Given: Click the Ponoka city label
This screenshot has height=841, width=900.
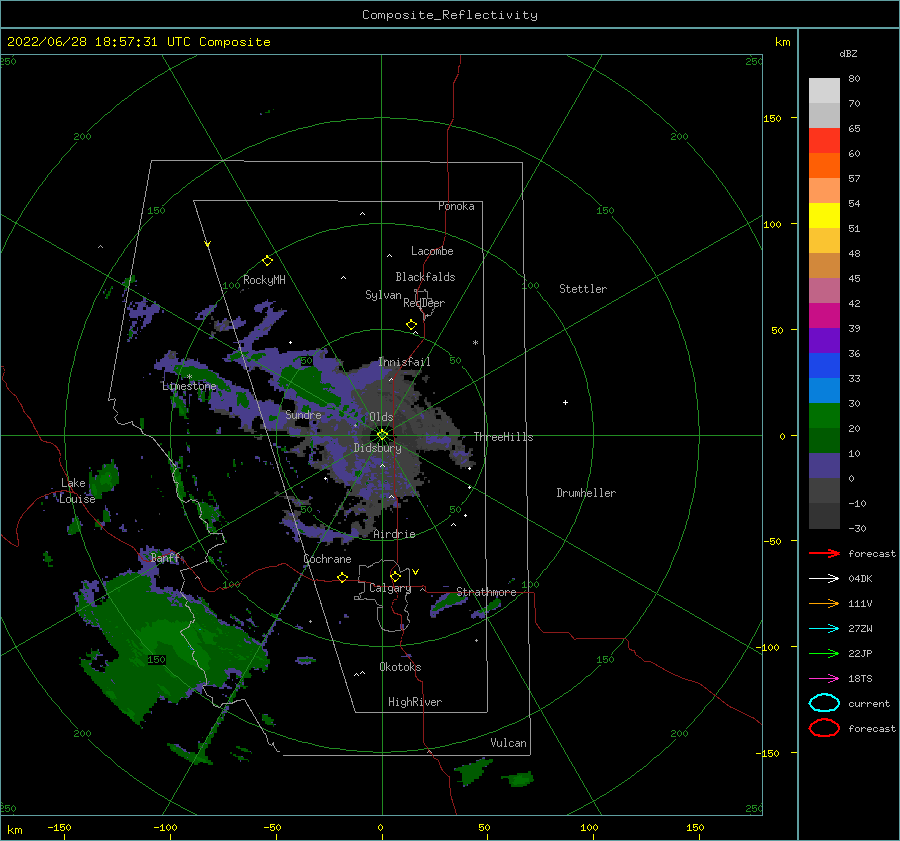Looking at the screenshot, I should tap(456, 206).
